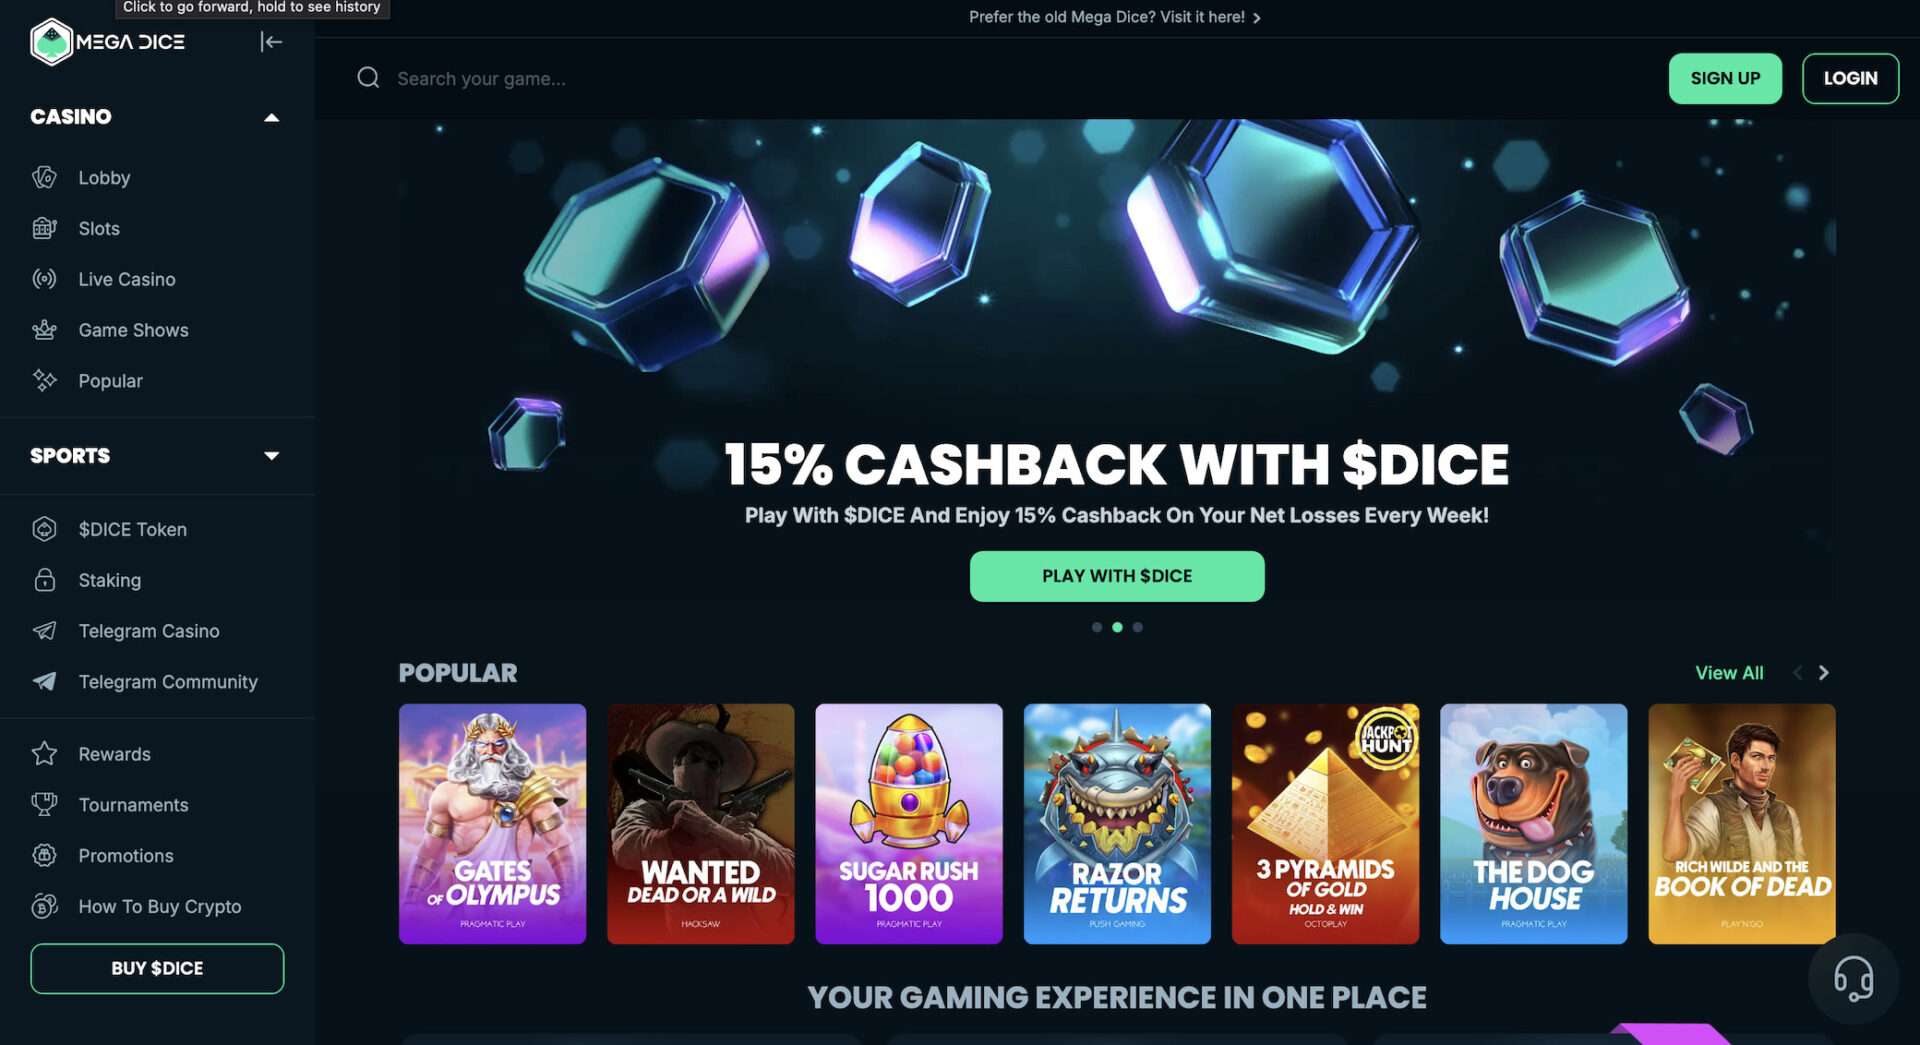This screenshot has height=1045, width=1920.
Task: Open Live Casino menu item
Action: [127, 279]
